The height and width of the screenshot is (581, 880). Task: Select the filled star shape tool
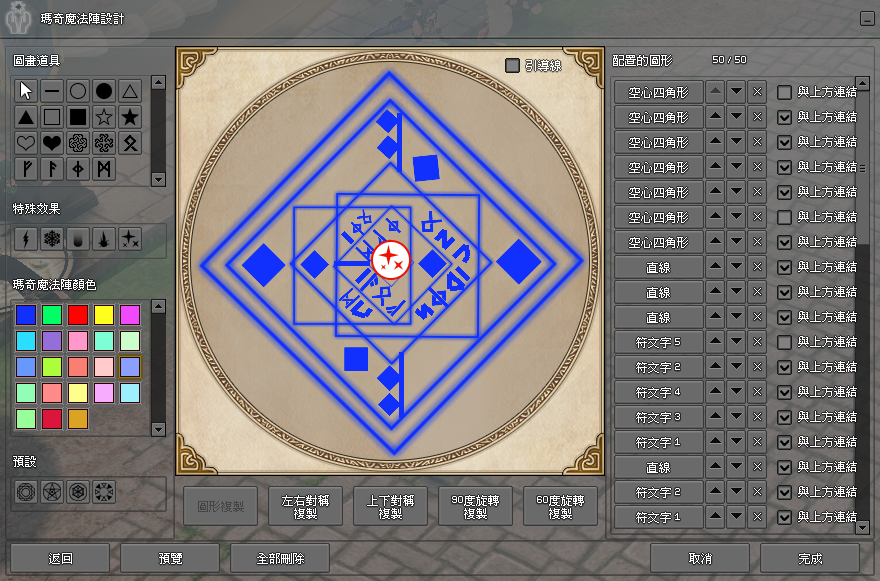click(x=130, y=117)
